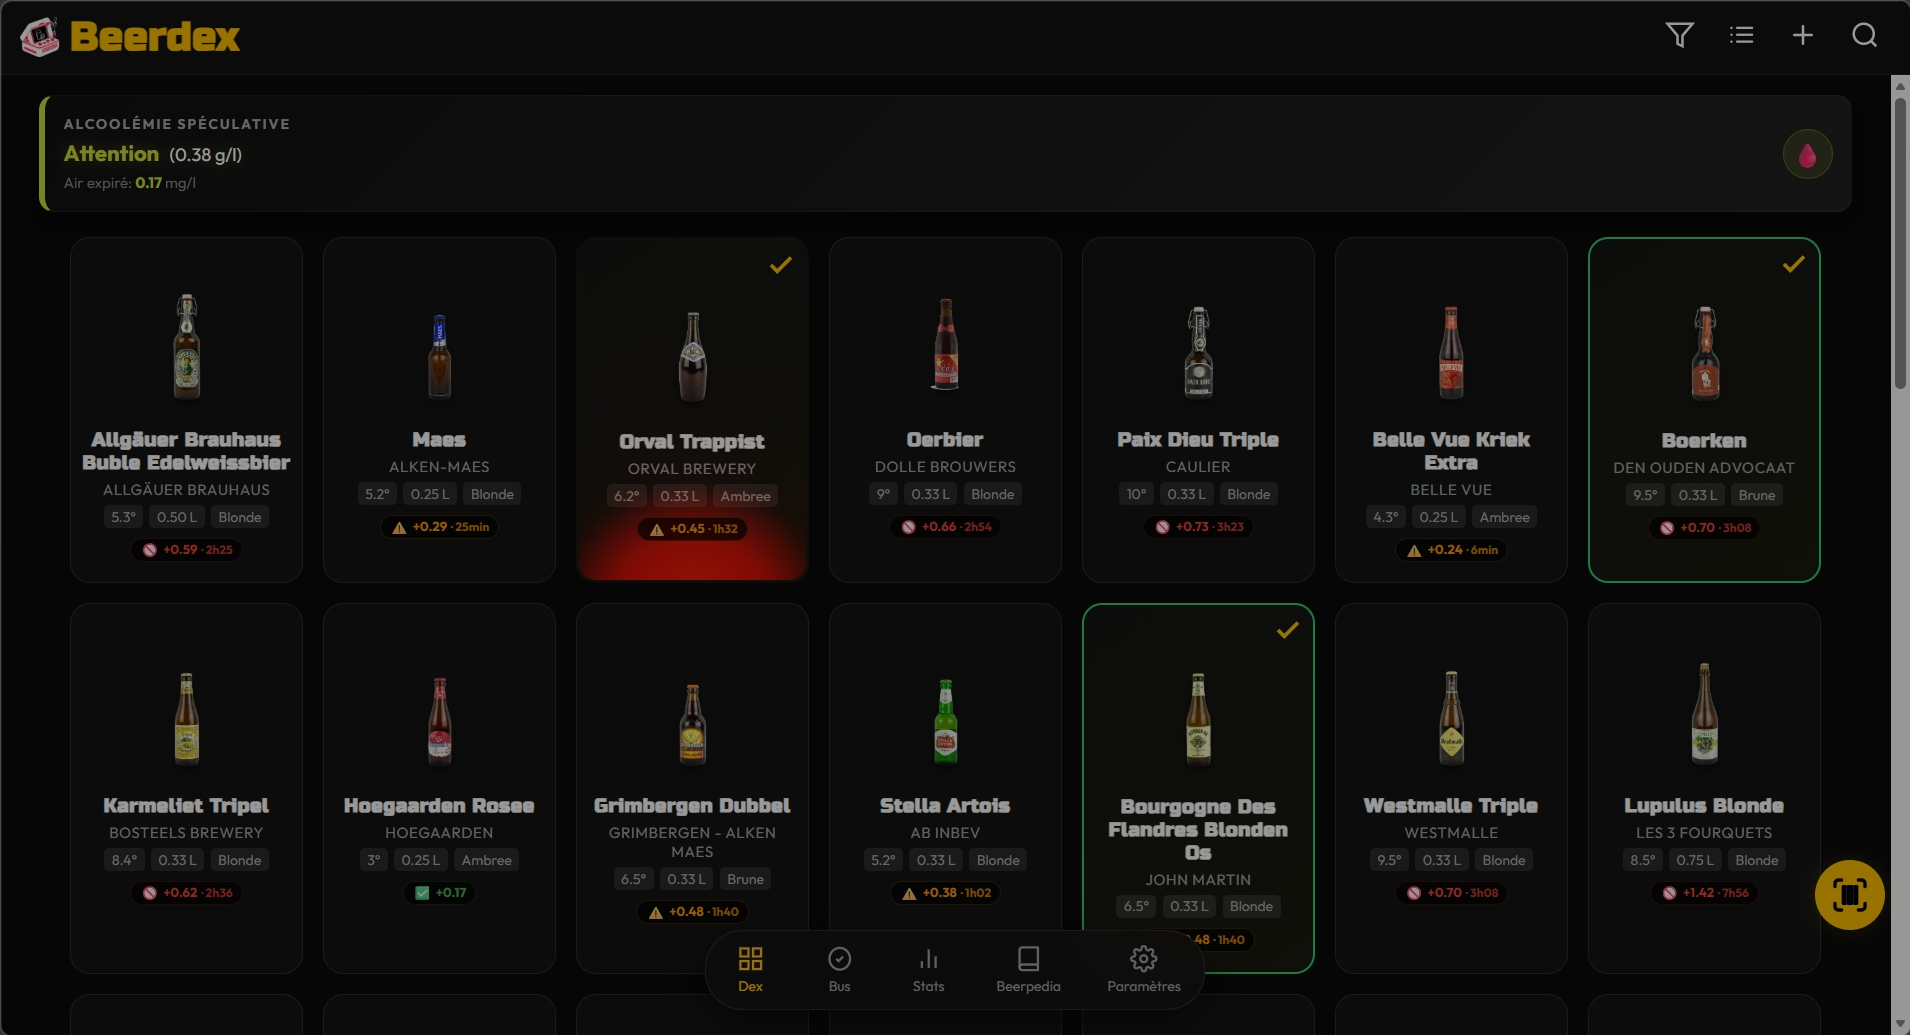This screenshot has width=1910, height=1035.
Task: Select the Westmalle Triple bottle image
Action: click(x=1451, y=718)
